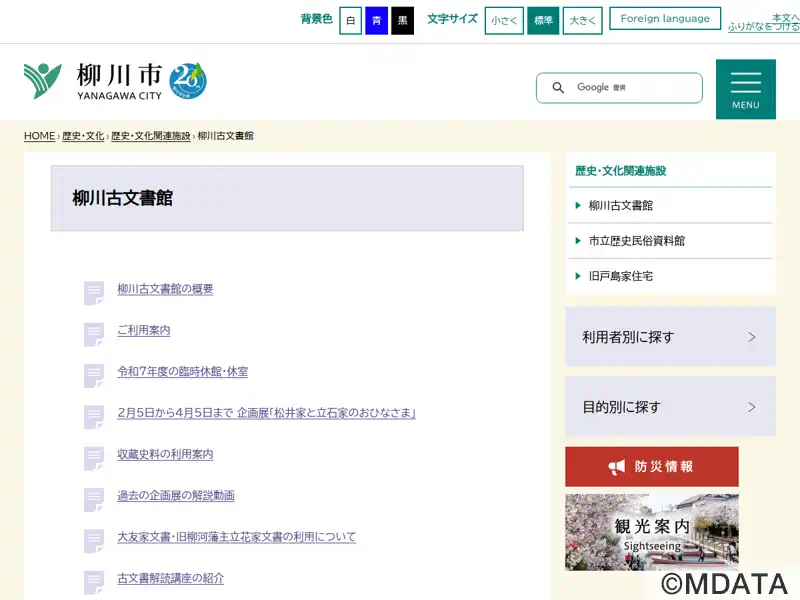Image resolution: width=800 pixels, height=600 pixels.
Task: Switch background color to black
Action: pyautogui.click(x=402, y=20)
